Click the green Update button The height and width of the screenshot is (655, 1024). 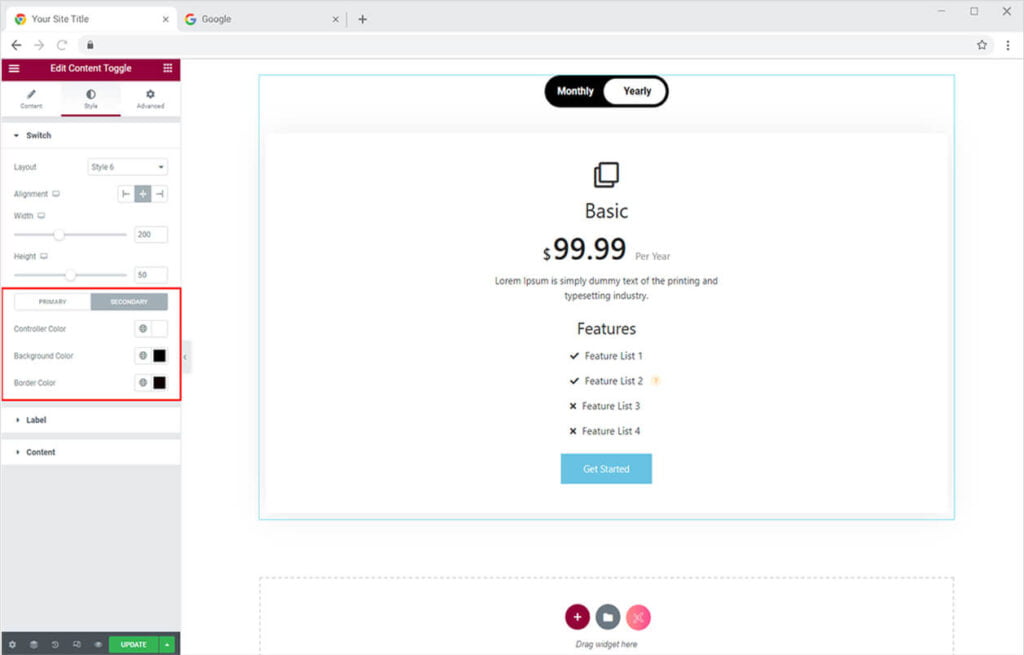coord(133,645)
